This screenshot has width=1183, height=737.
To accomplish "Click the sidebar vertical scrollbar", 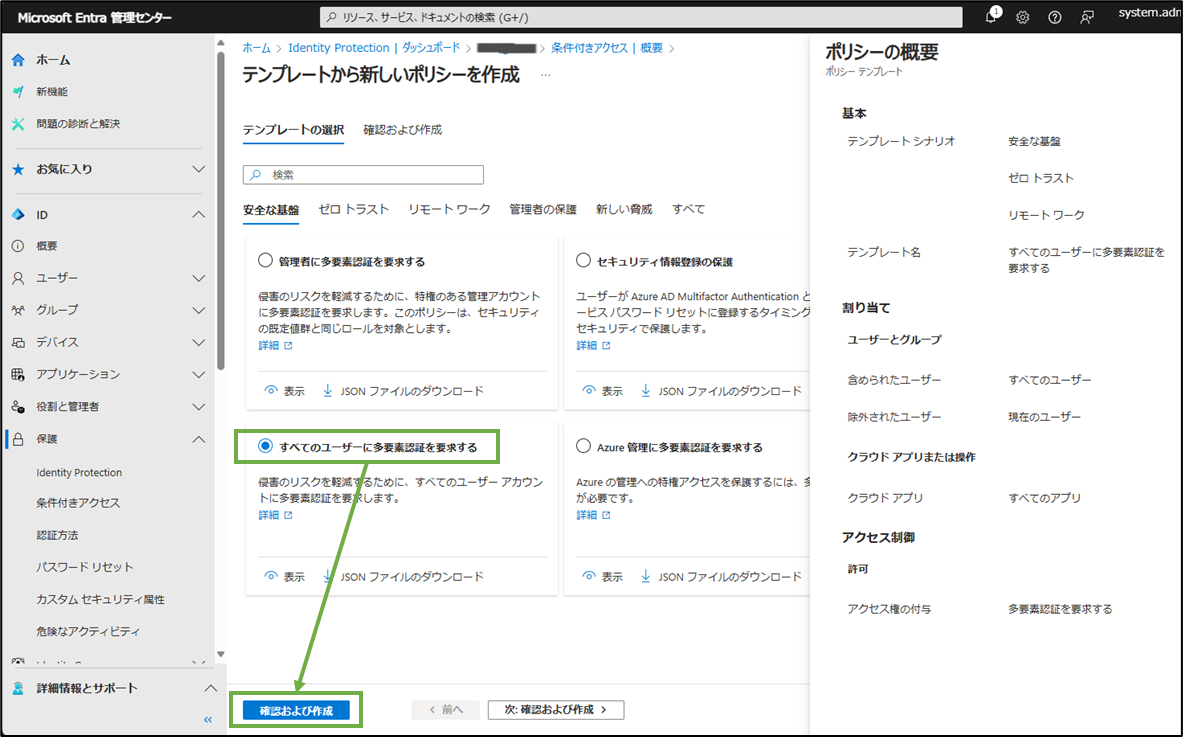I will pyautogui.click(x=220, y=211).
